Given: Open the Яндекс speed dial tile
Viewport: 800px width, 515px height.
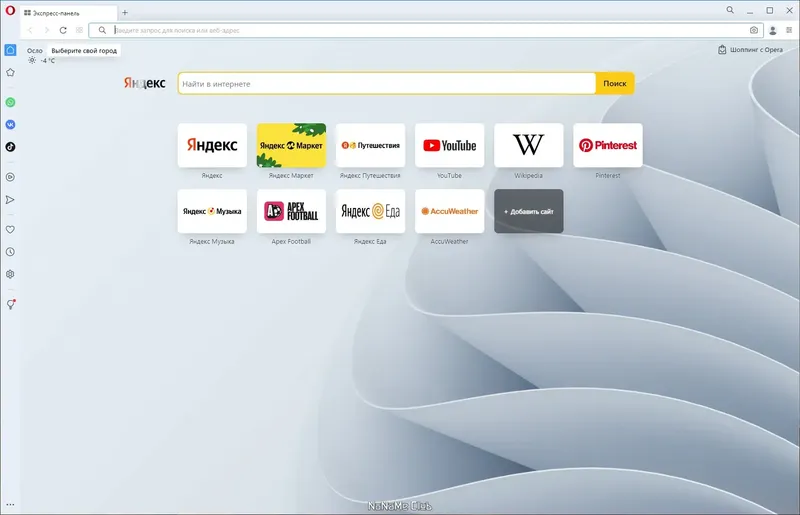Looking at the screenshot, I should [x=212, y=145].
